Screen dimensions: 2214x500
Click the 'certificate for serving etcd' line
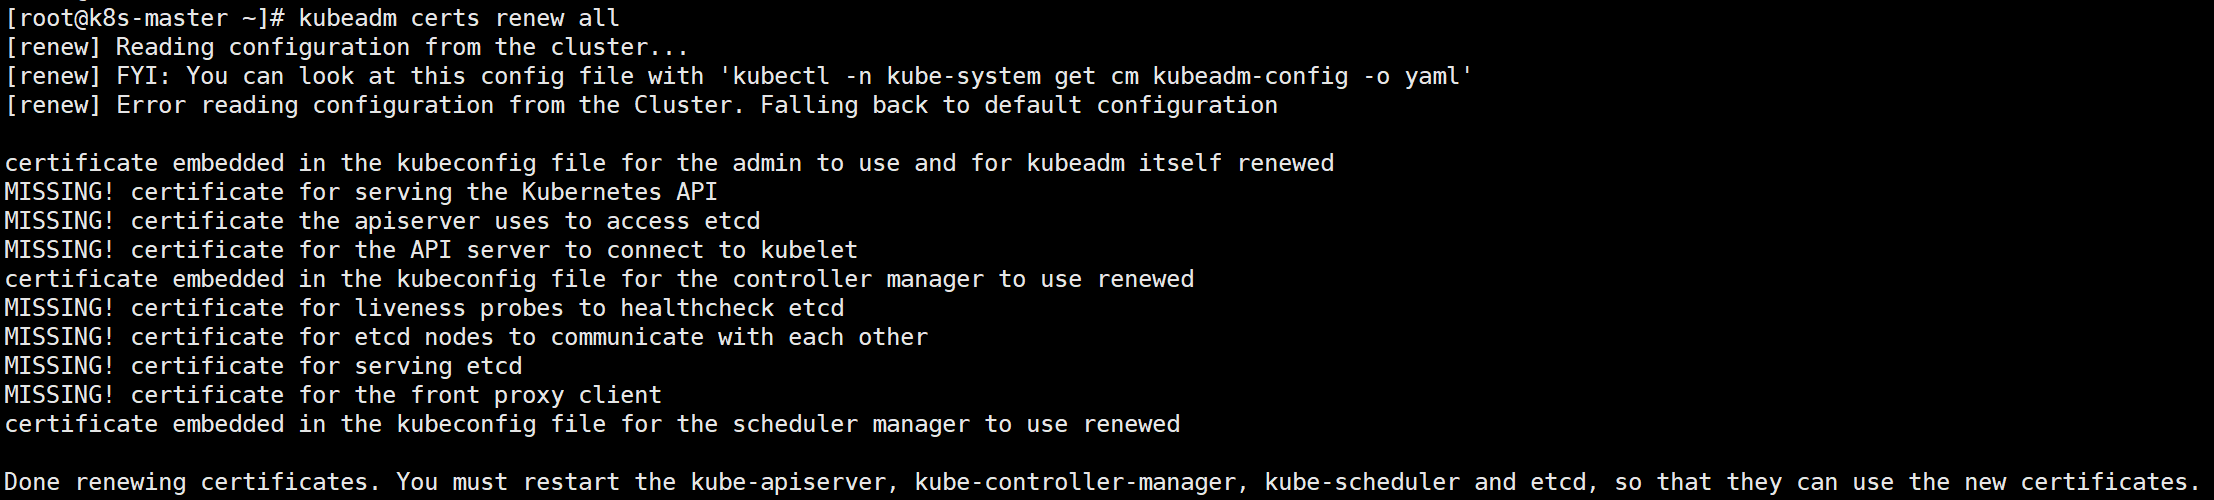click(263, 366)
